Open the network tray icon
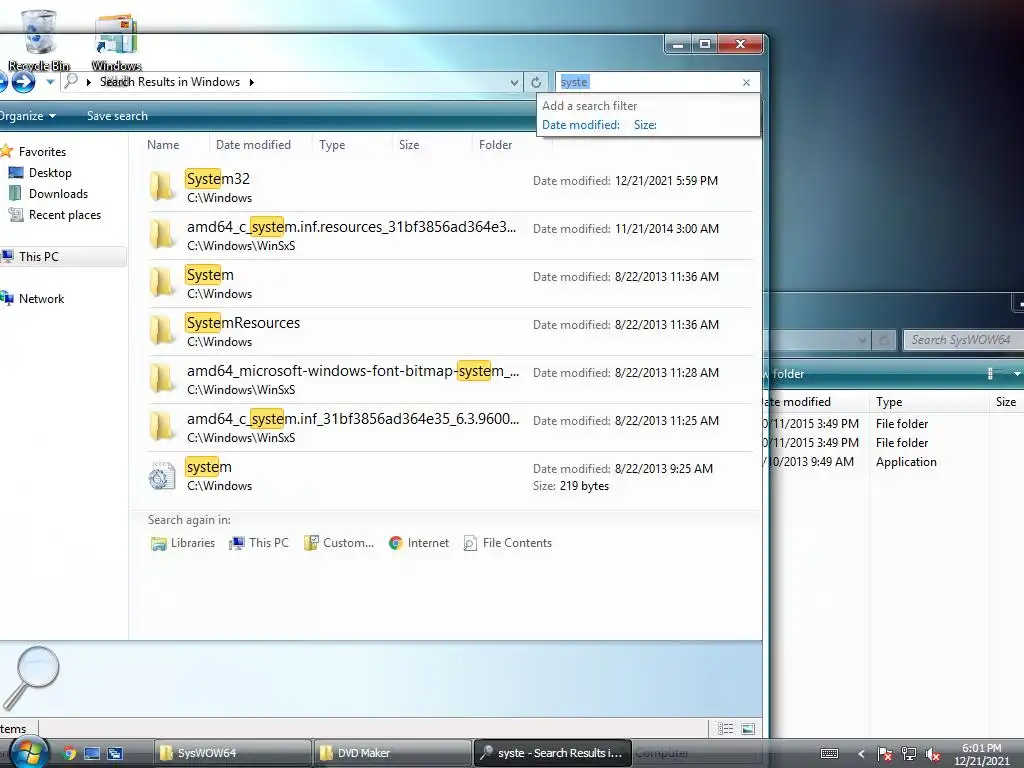This screenshot has width=1024, height=768. (x=908, y=754)
